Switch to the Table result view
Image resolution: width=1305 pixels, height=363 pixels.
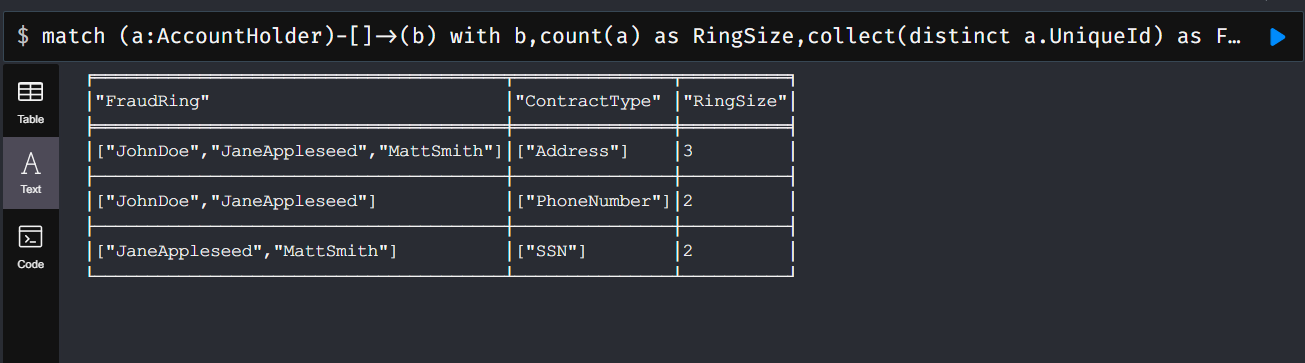click(31, 101)
